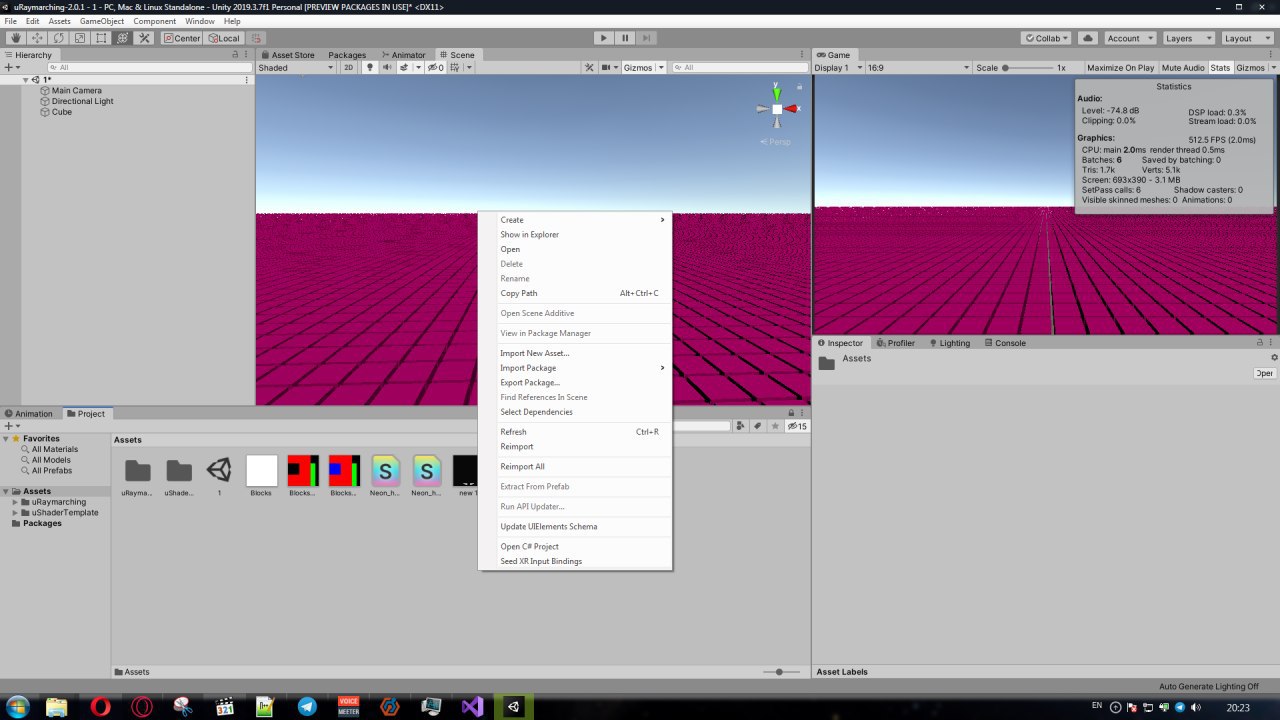Viewport: 1280px width, 720px height.
Task: Open the 16:9 aspect ratio dropdown
Action: (918, 68)
